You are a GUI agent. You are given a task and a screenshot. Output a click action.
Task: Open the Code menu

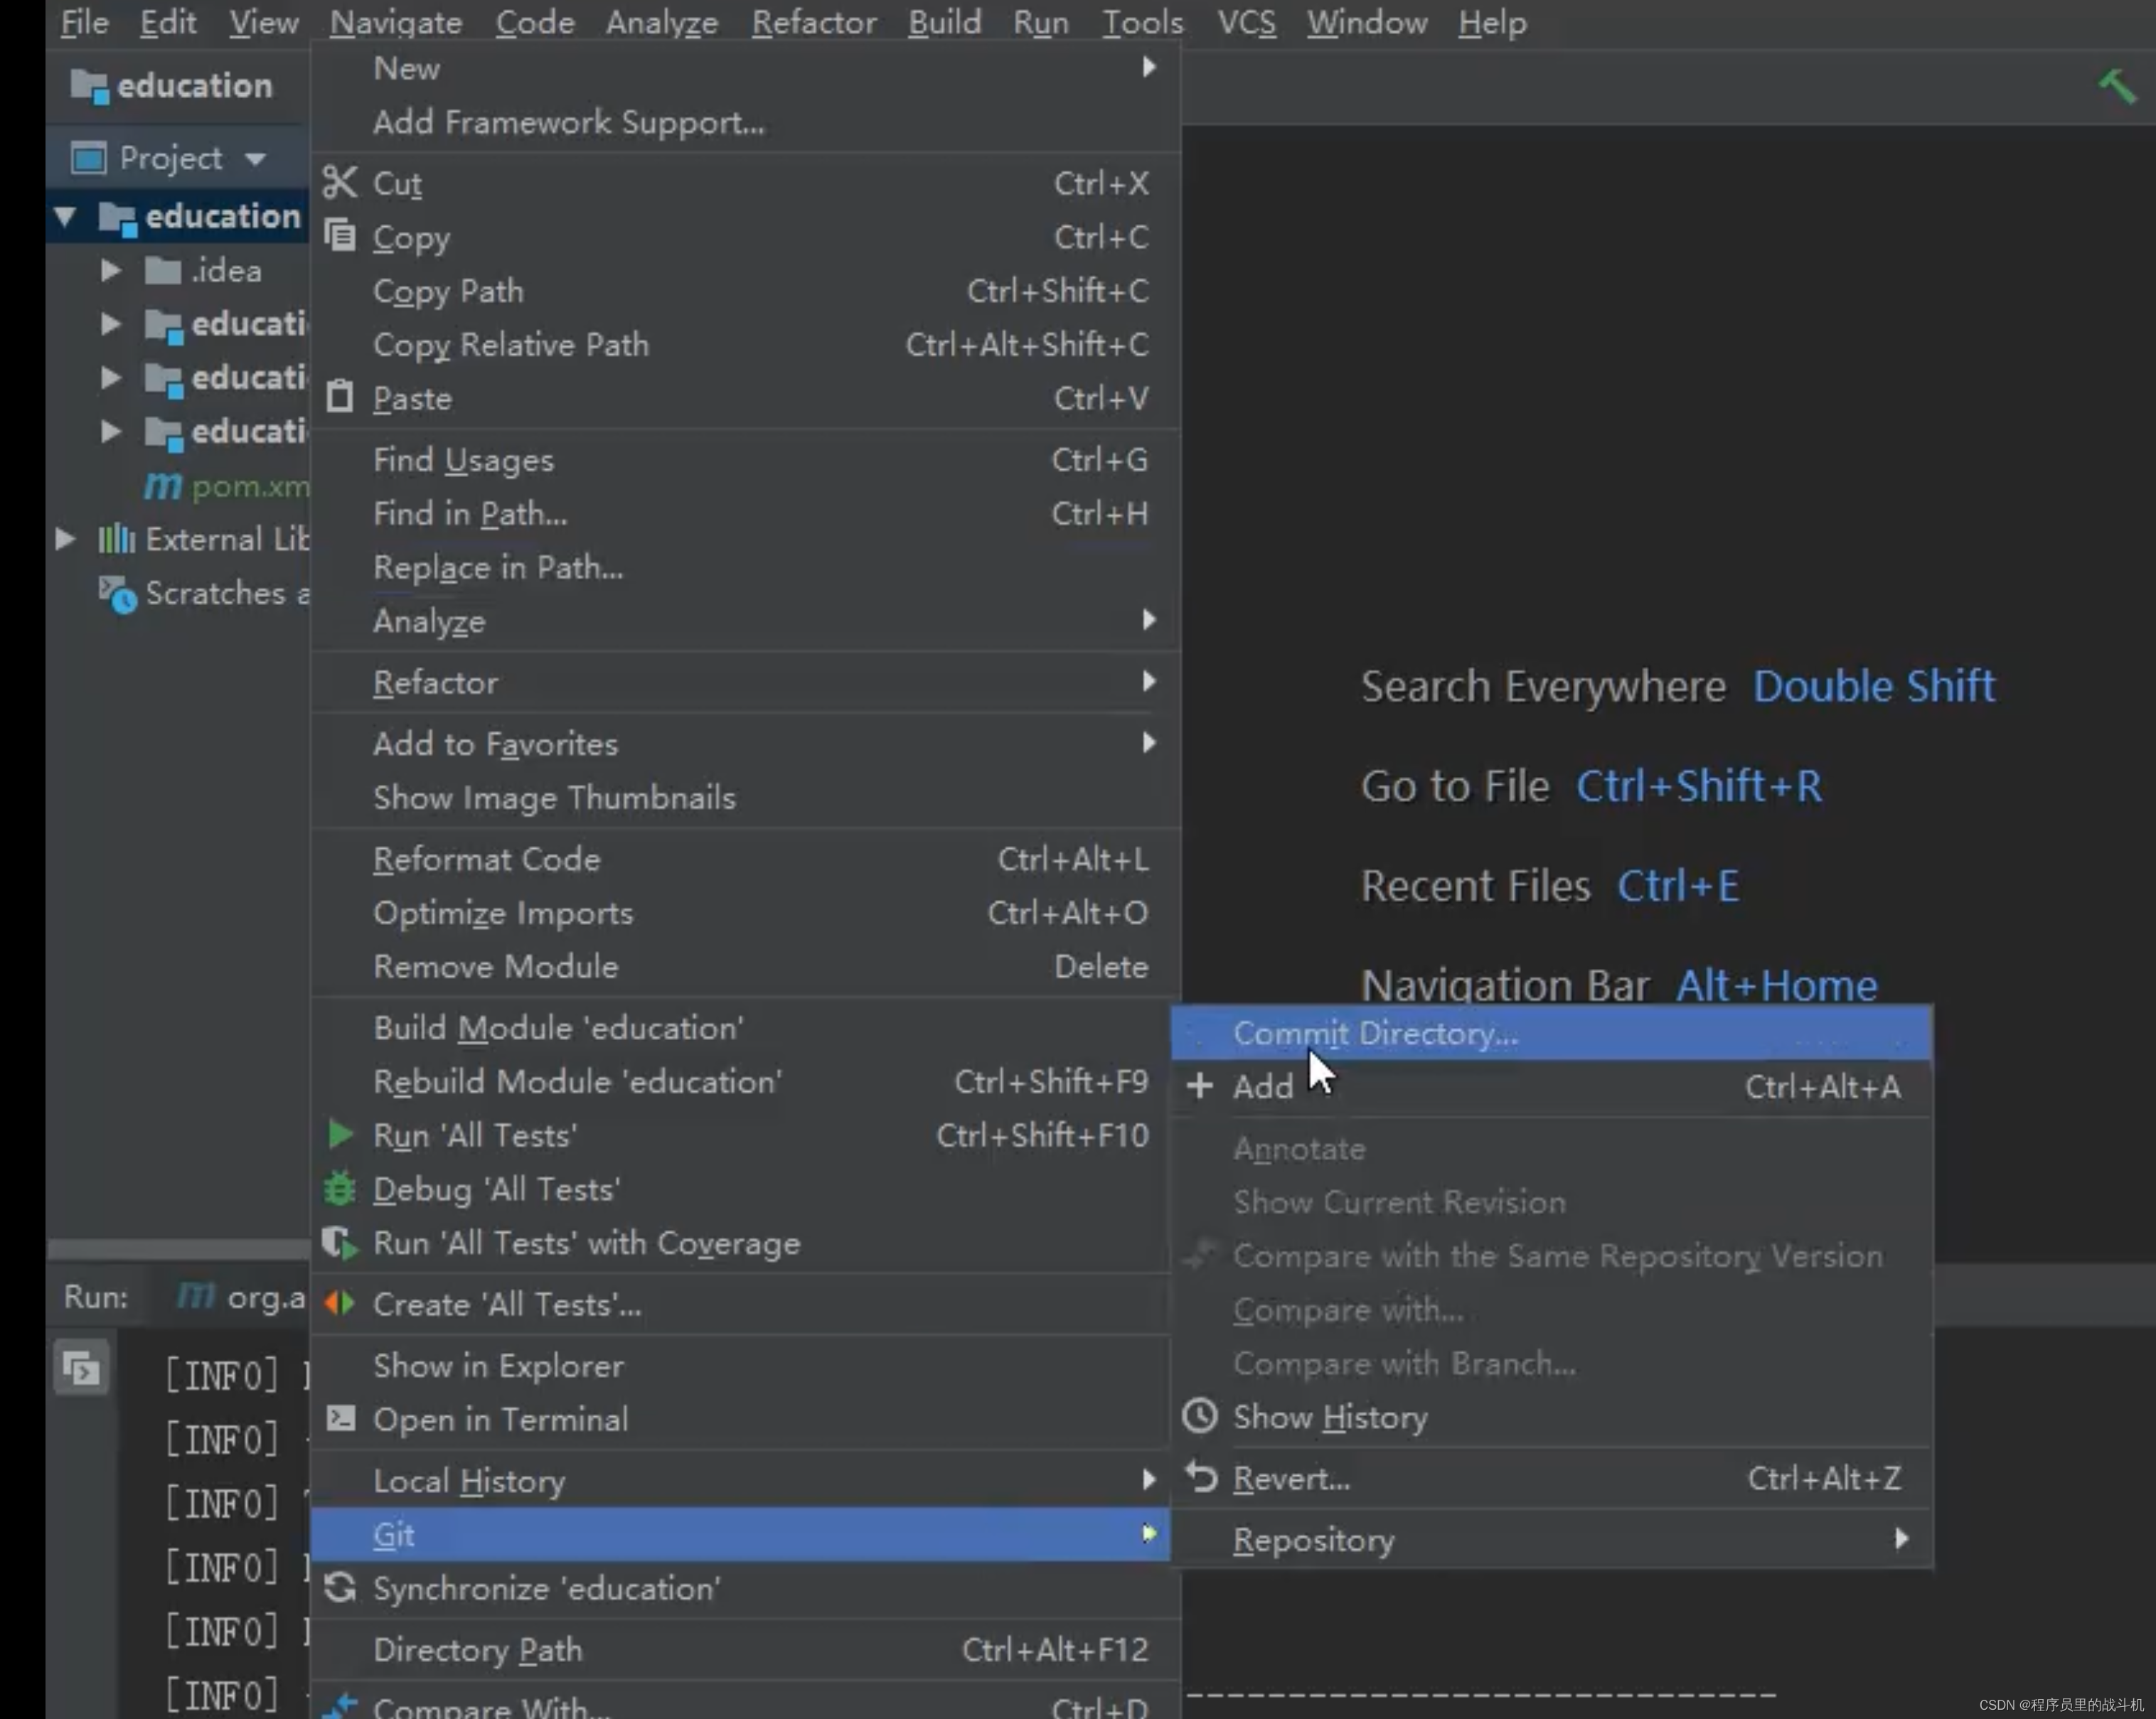click(534, 22)
